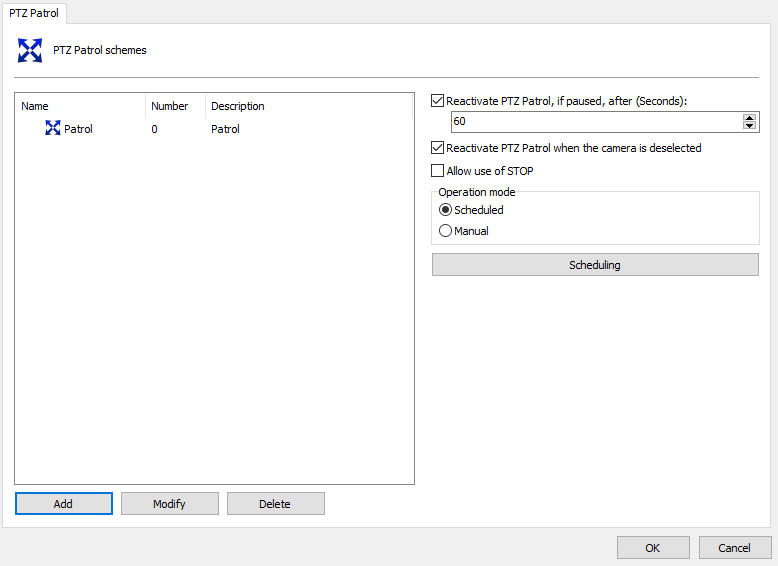The width and height of the screenshot is (778, 566).
Task: Disable reactivate when camera is deselected
Action: [x=437, y=148]
